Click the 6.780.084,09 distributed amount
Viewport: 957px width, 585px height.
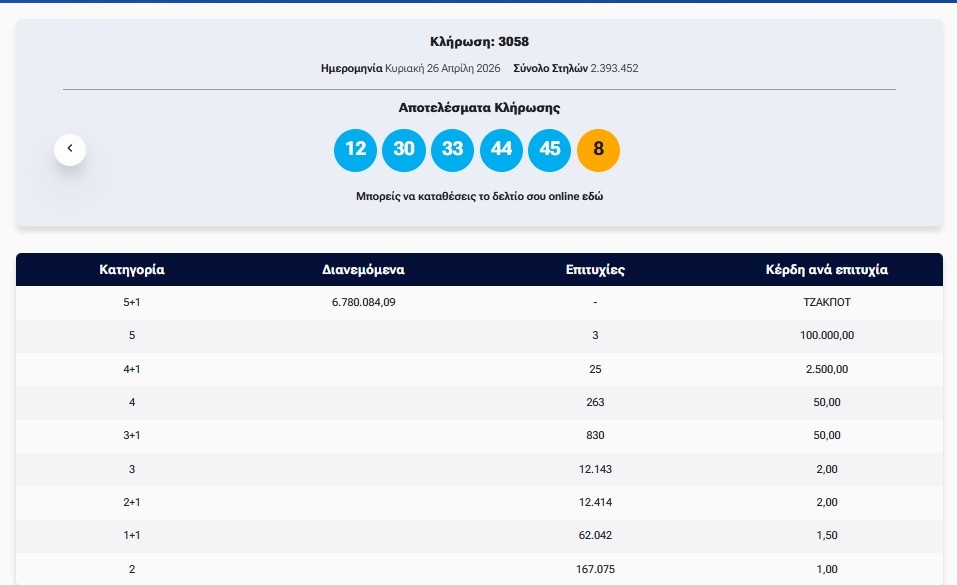pos(363,302)
